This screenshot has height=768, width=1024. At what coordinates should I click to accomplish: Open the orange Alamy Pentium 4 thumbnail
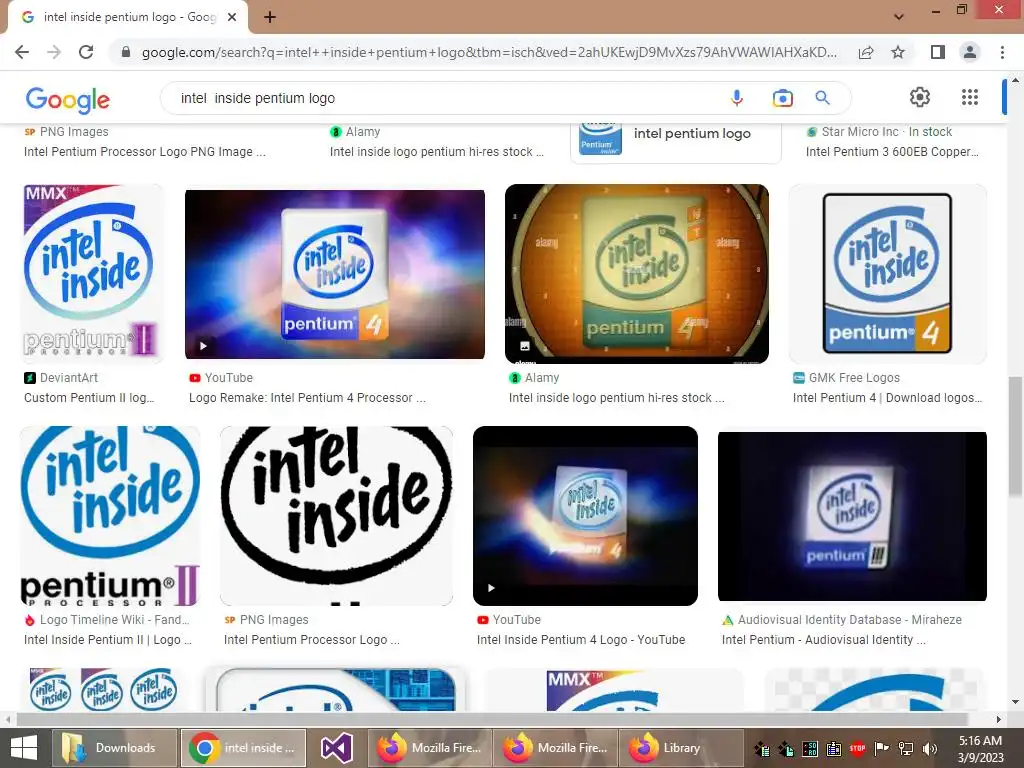tap(637, 274)
